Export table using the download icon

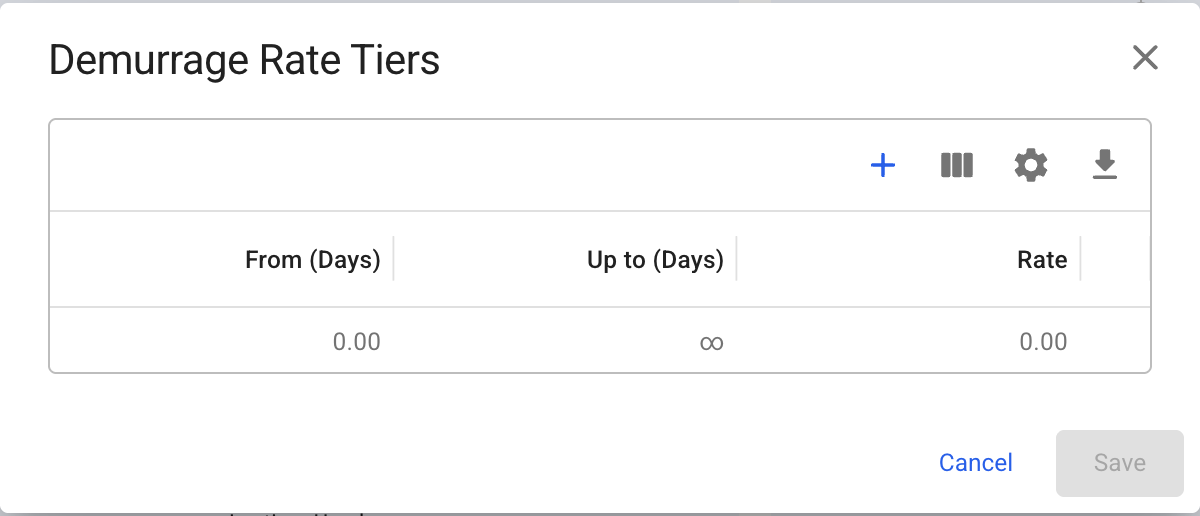(1104, 165)
